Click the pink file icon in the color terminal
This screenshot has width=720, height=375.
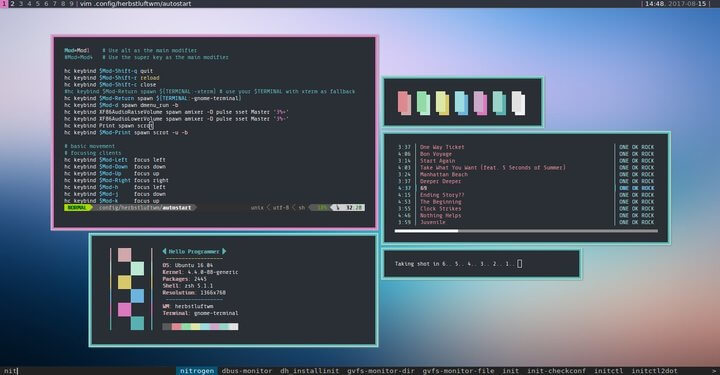tap(480, 103)
